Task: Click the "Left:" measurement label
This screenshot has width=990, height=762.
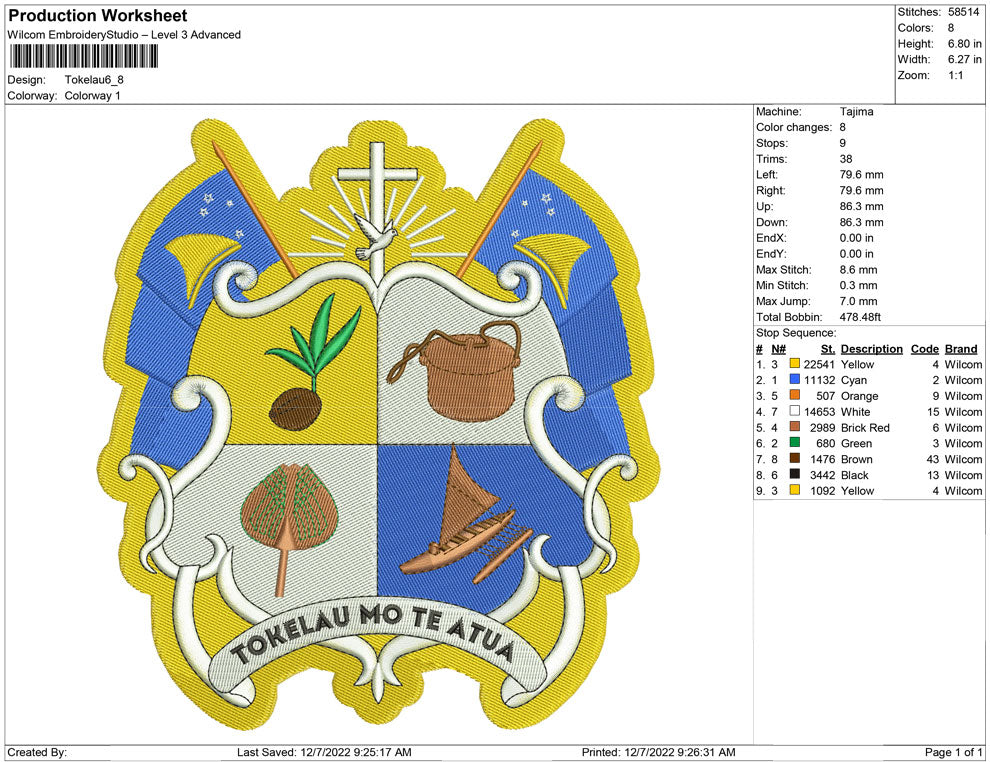Action: pyautogui.click(x=766, y=175)
